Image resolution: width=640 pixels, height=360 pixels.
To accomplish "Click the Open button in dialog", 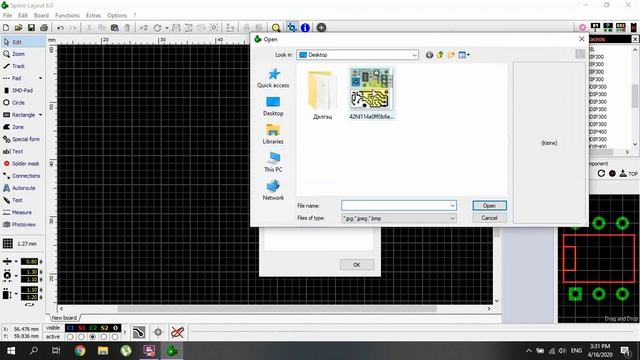I will click(489, 206).
